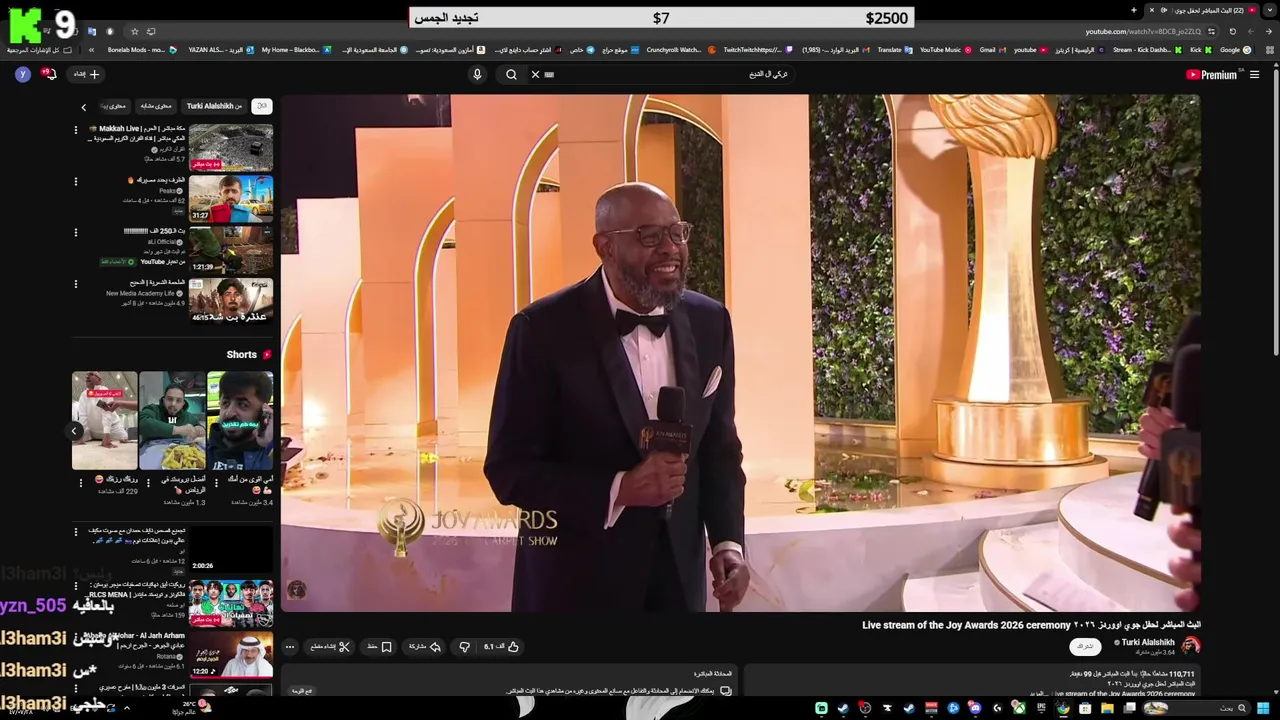
Task: Open the YouTube hamburger guide menu
Action: tap(1255, 74)
